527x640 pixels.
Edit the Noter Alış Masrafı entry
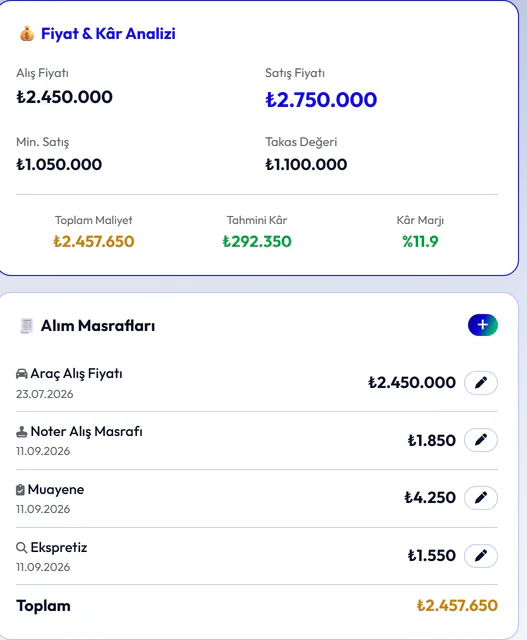(x=481, y=440)
